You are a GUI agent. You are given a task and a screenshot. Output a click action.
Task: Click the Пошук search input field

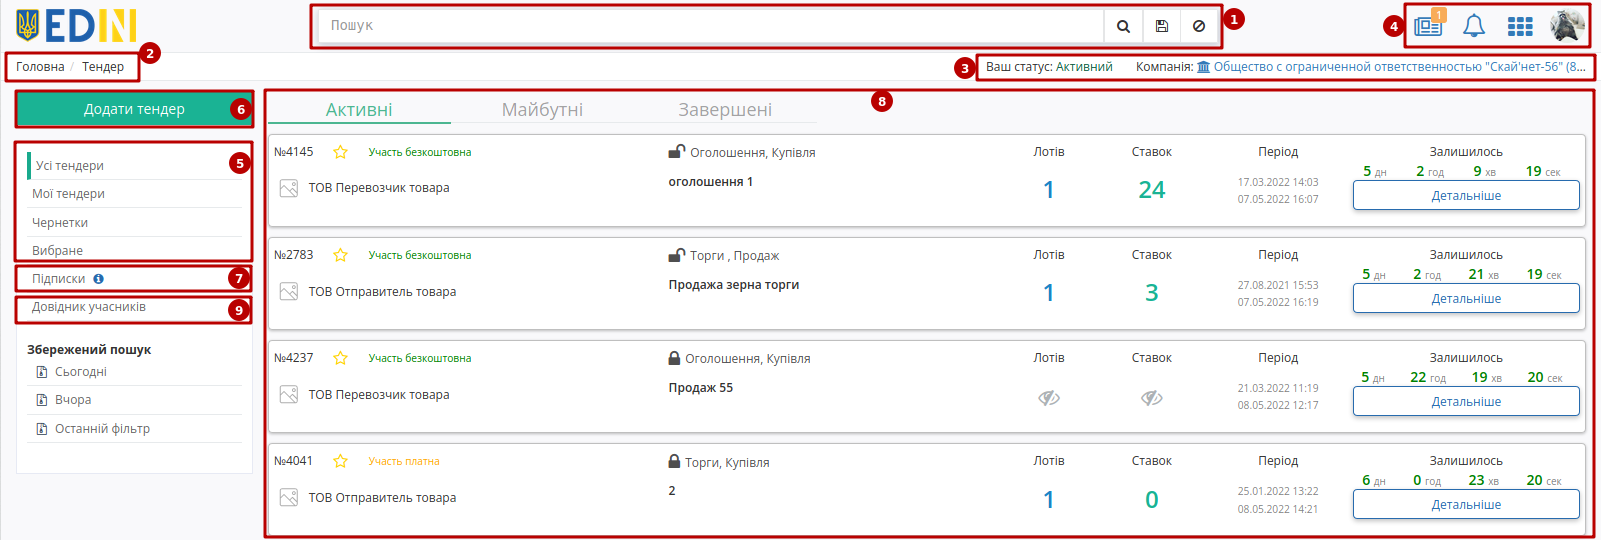tap(711, 26)
